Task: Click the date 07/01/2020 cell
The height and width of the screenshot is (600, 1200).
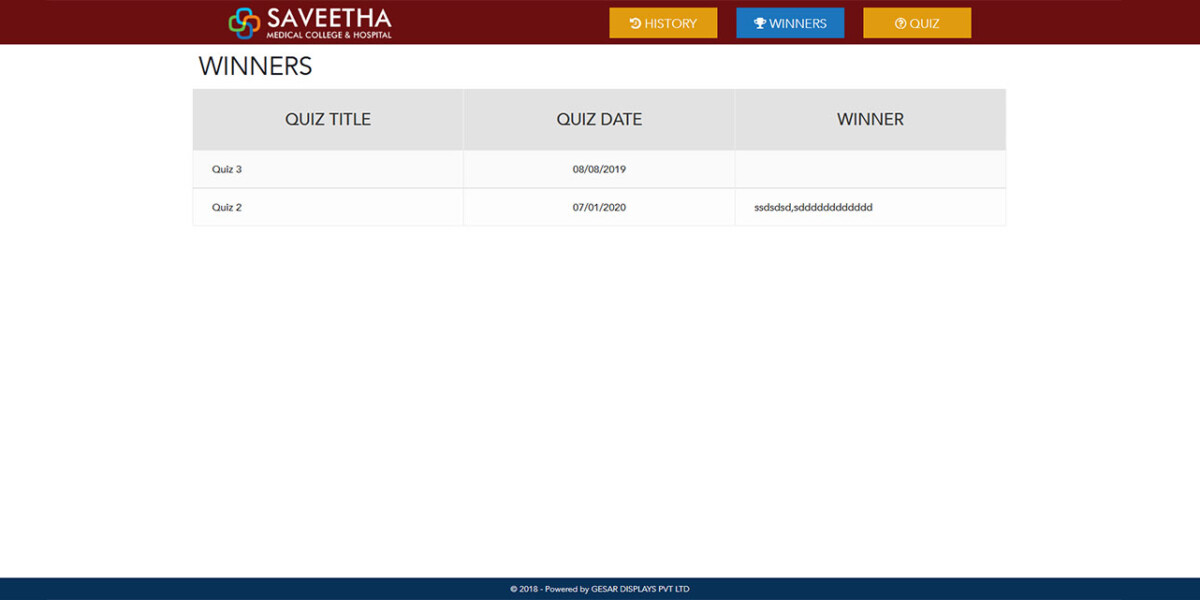Action: coord(599,207)
